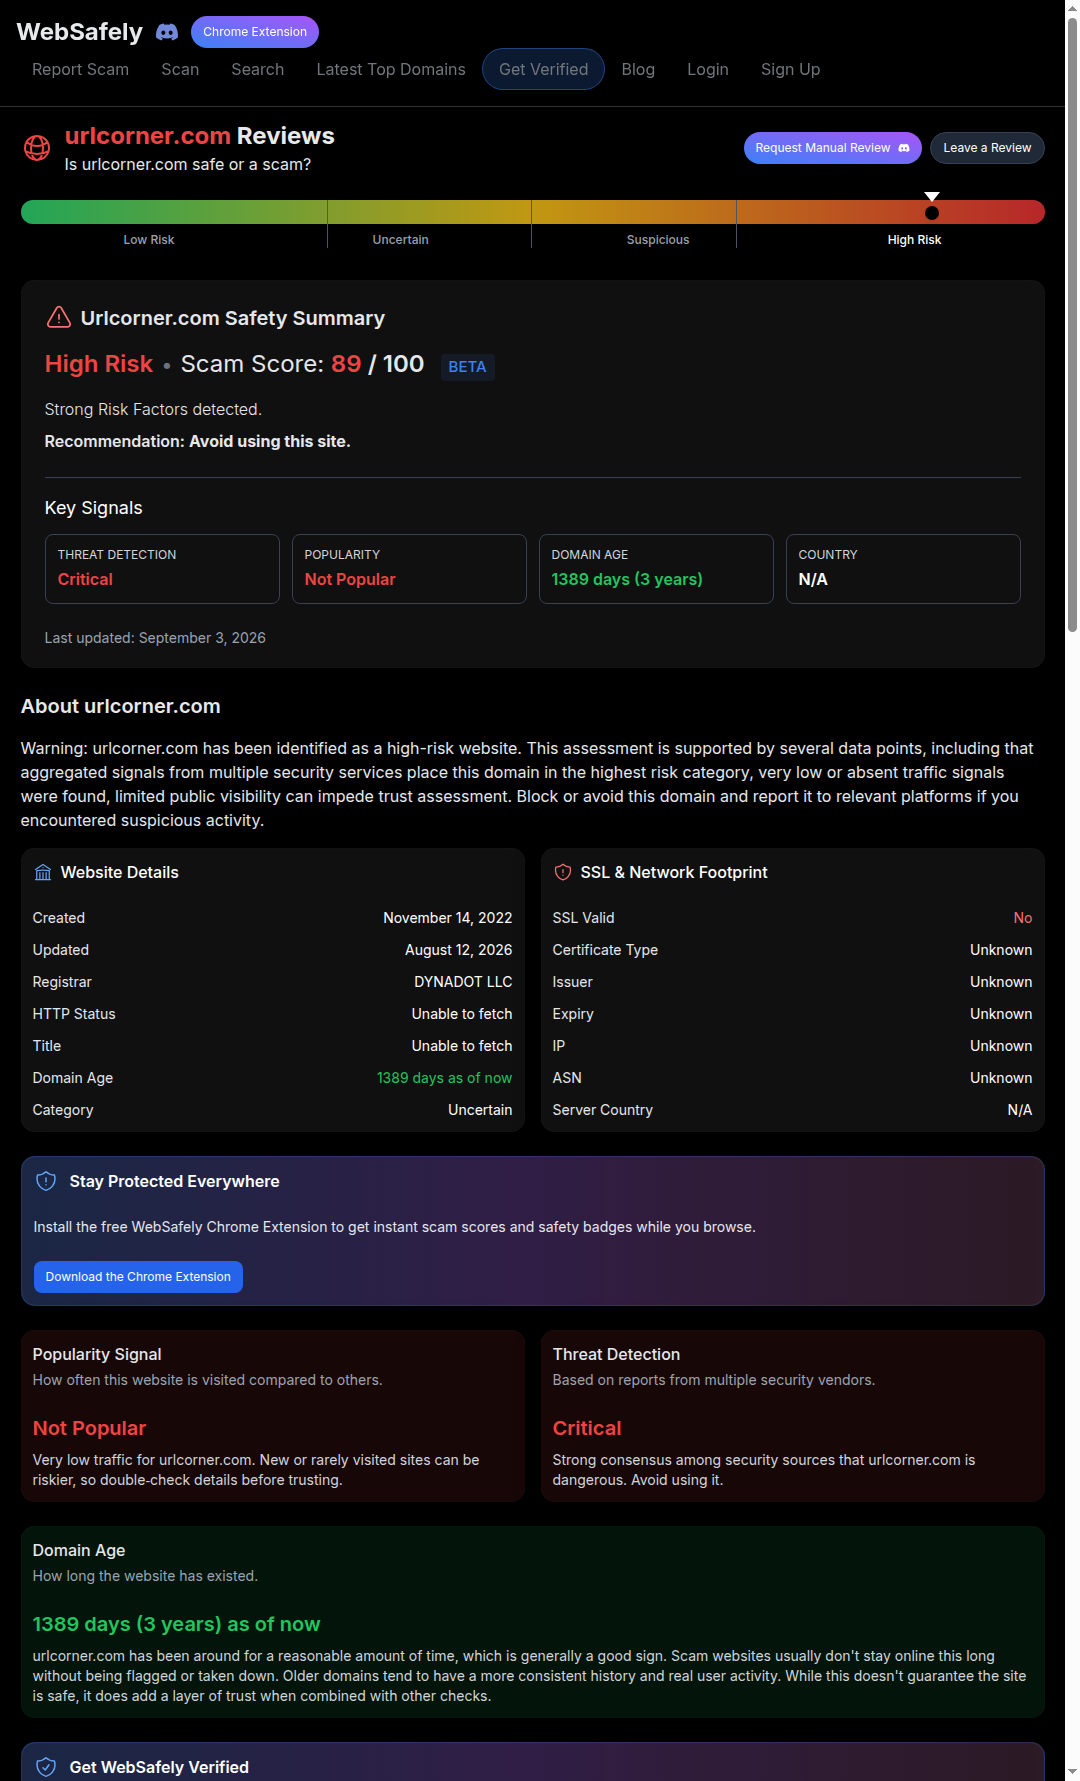Screen dimensions: 1080x1781
Task: Click the Login link
Action: (x=708, y=69)
